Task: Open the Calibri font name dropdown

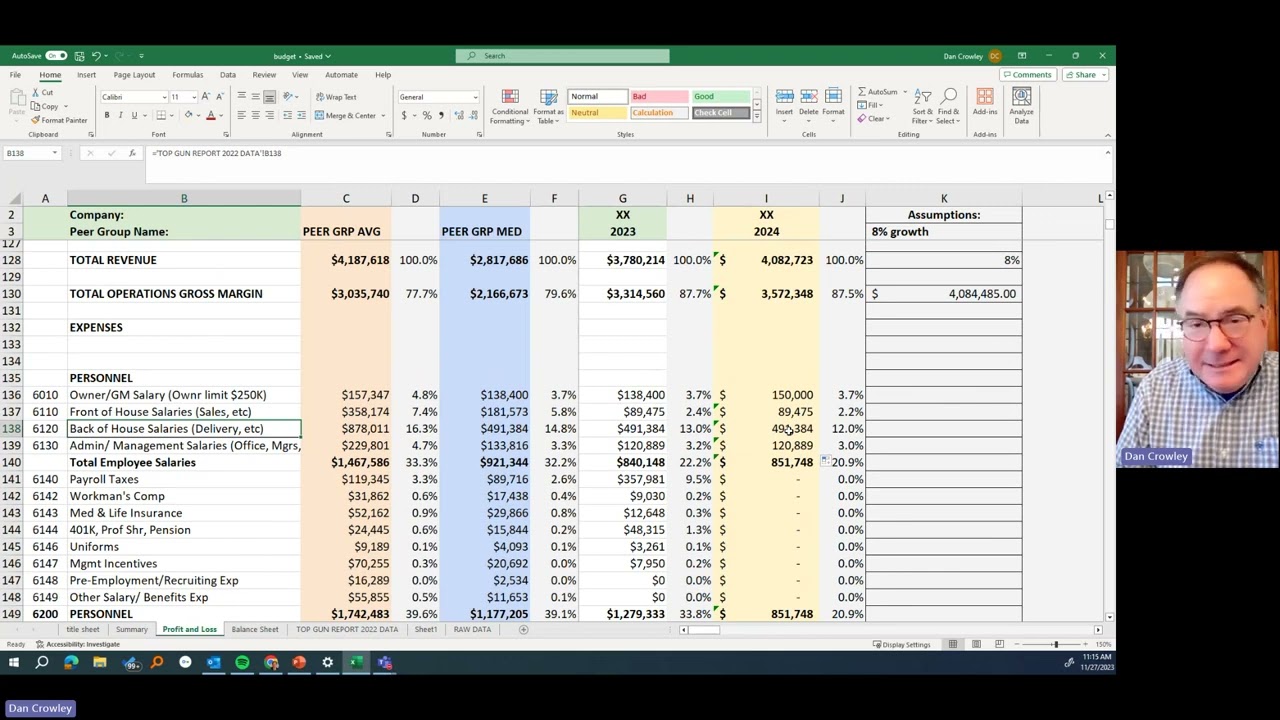Action: [164, 97]
